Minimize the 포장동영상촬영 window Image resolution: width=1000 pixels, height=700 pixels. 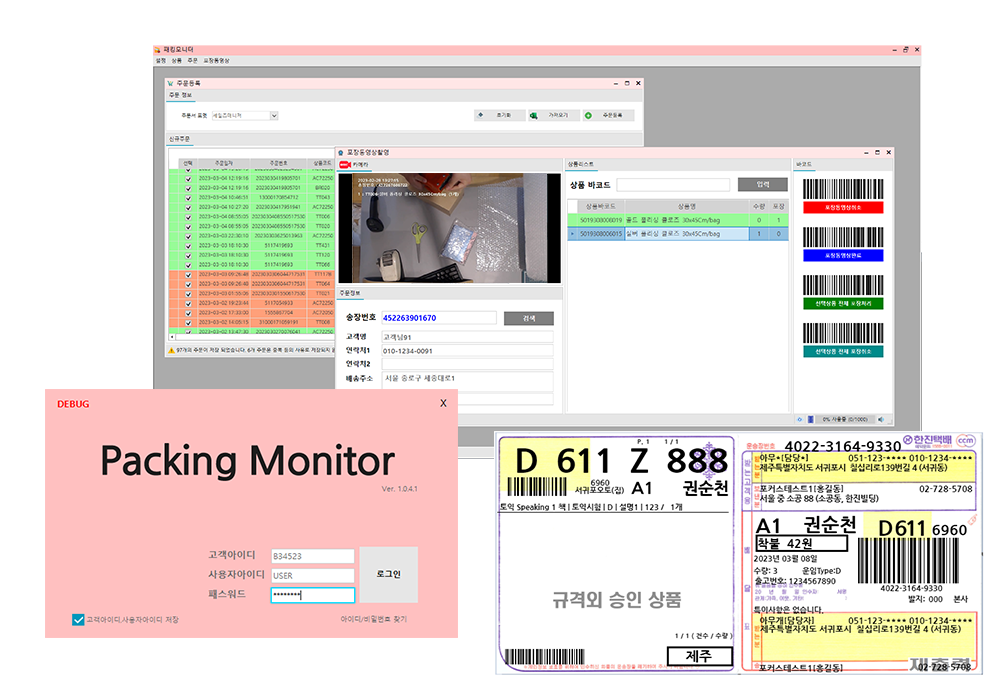[865, 153]
